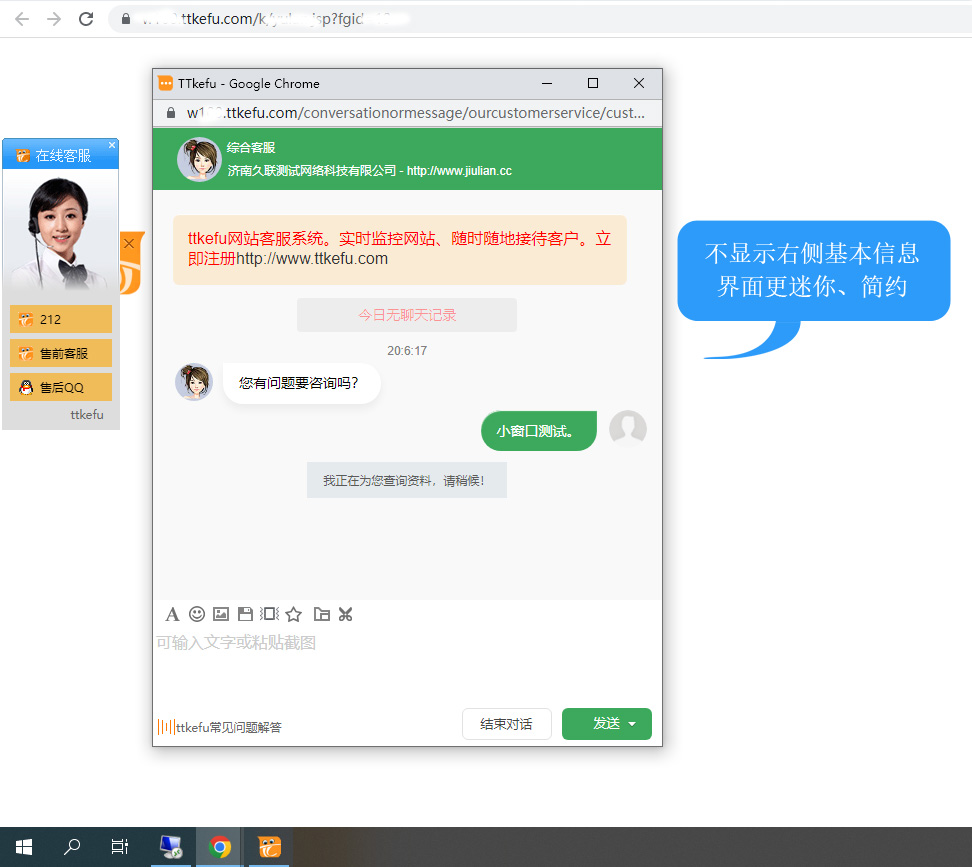Open Windows taskbar search

[x=72, y=847]
